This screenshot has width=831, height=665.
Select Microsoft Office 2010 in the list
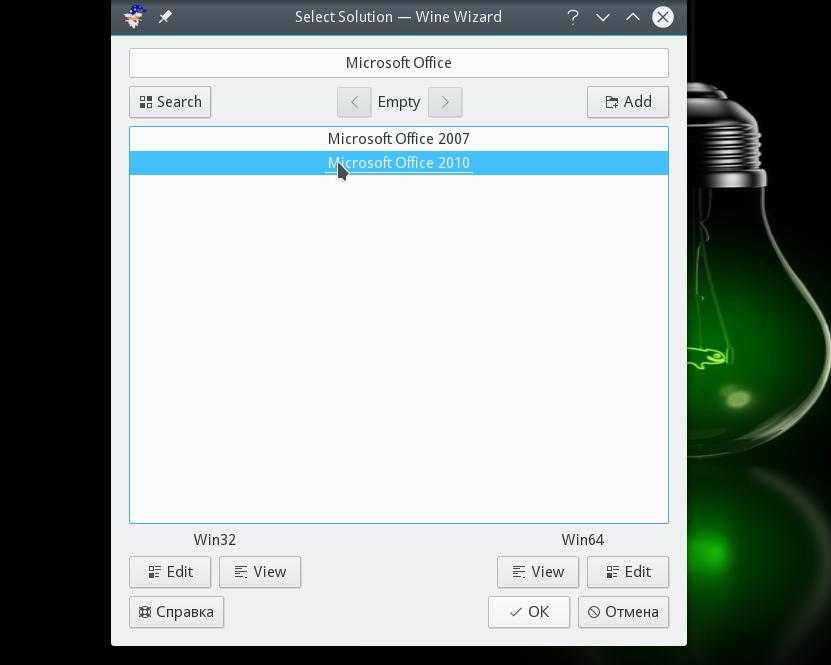(399, 163)
